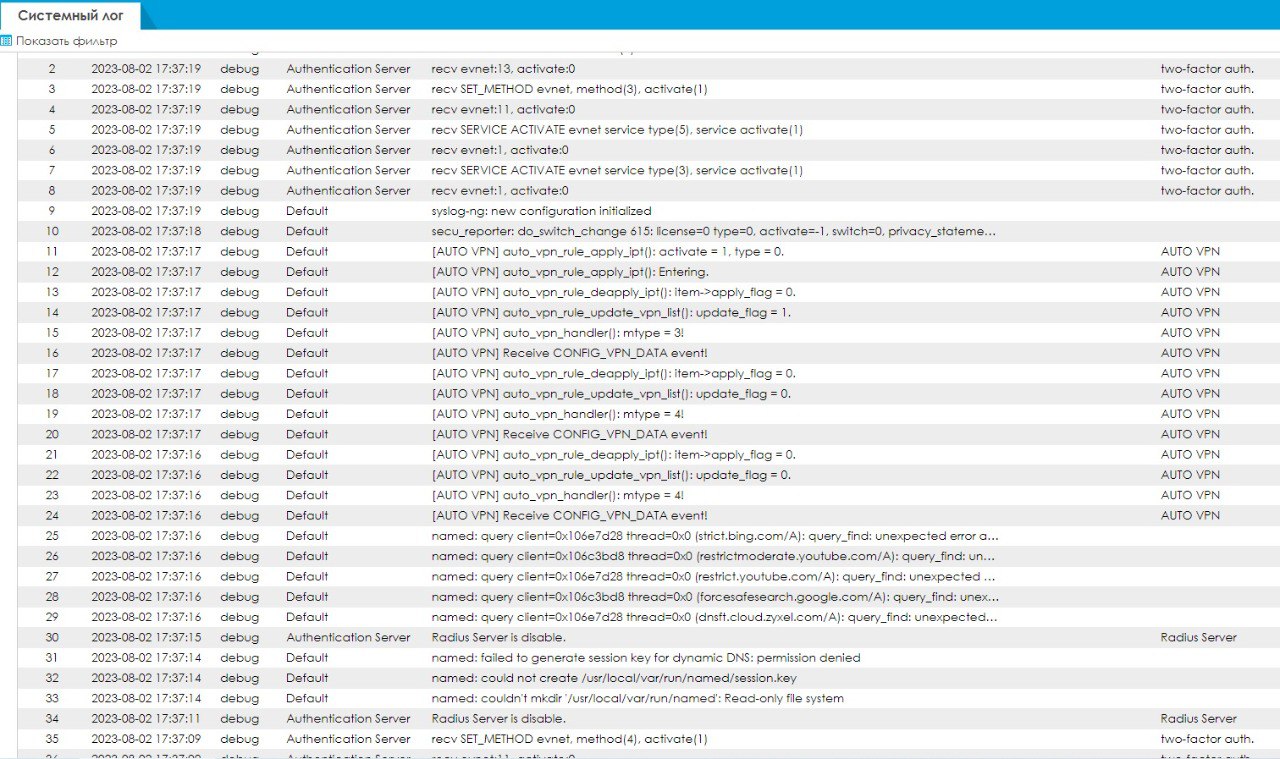Click 'Radius Server is disable.' in row 30
Image resolution: width=1280 pixels, height=759 pixels.
point(499,637)
